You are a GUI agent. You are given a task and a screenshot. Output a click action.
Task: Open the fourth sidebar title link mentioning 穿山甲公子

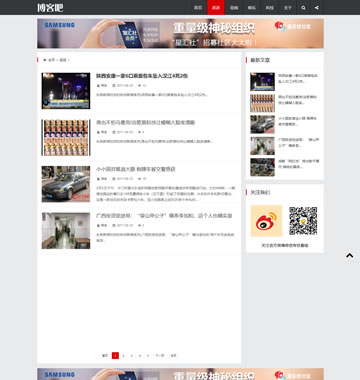click(299, 142)
